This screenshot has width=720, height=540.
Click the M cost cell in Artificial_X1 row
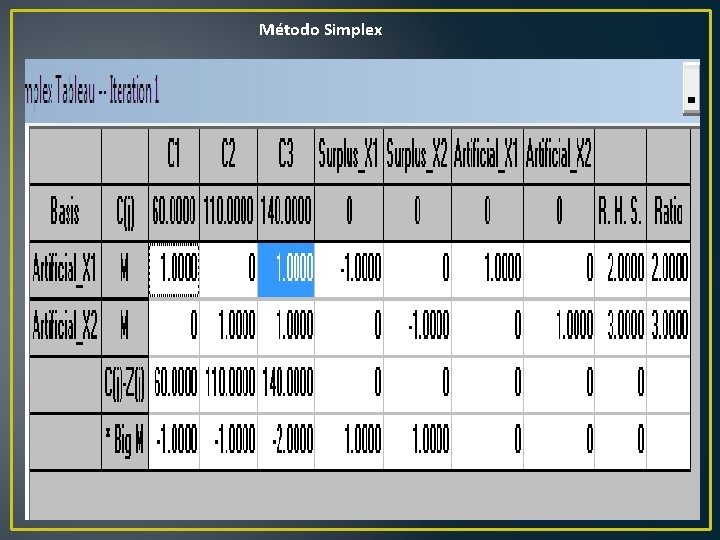pyautogui.click(x=125, y=270)
